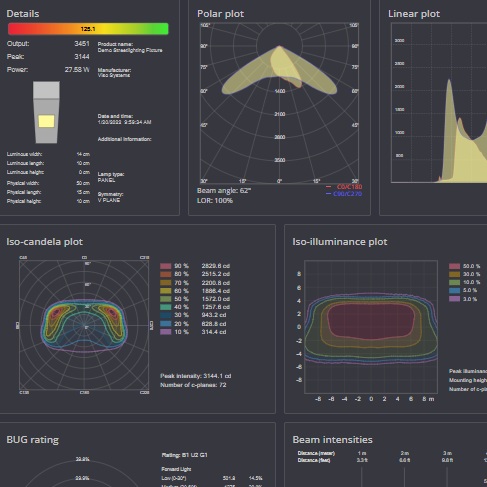The width and height of the screenshot is (487, 487).
Task: Click the red-to-green efficacy gradient bar
Action: point(88,29)
